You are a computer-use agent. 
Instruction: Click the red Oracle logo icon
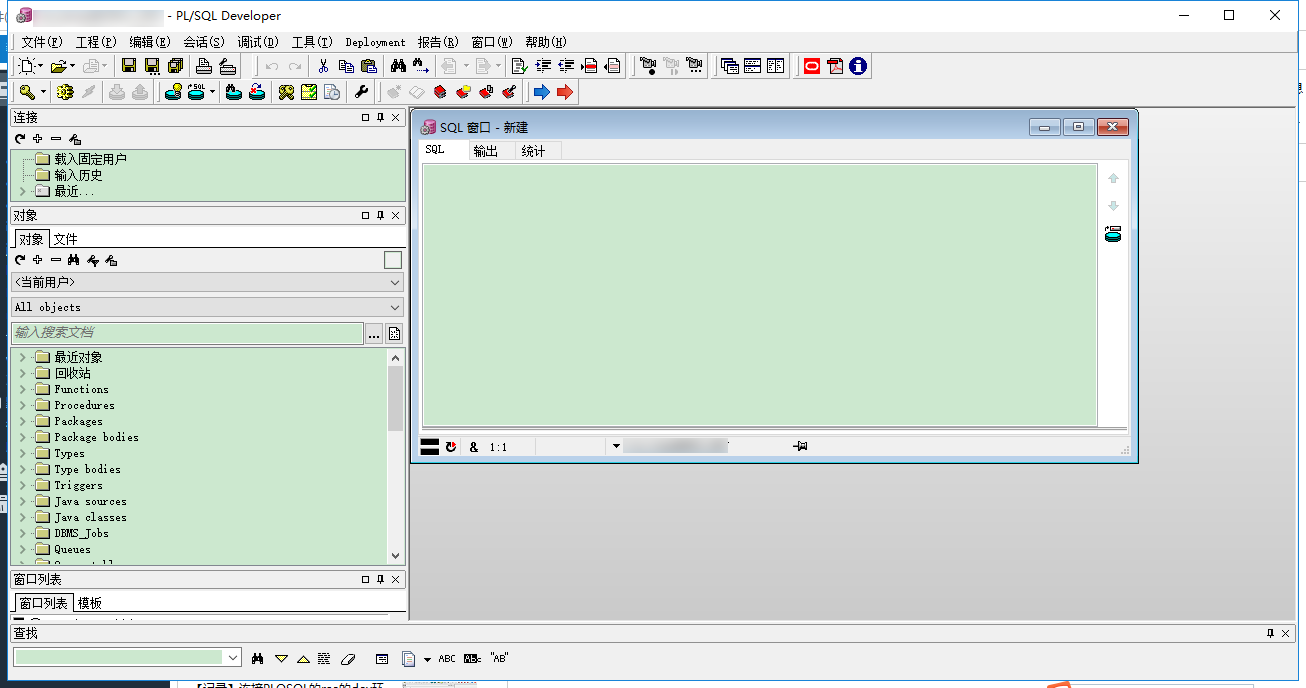(812, 66)
